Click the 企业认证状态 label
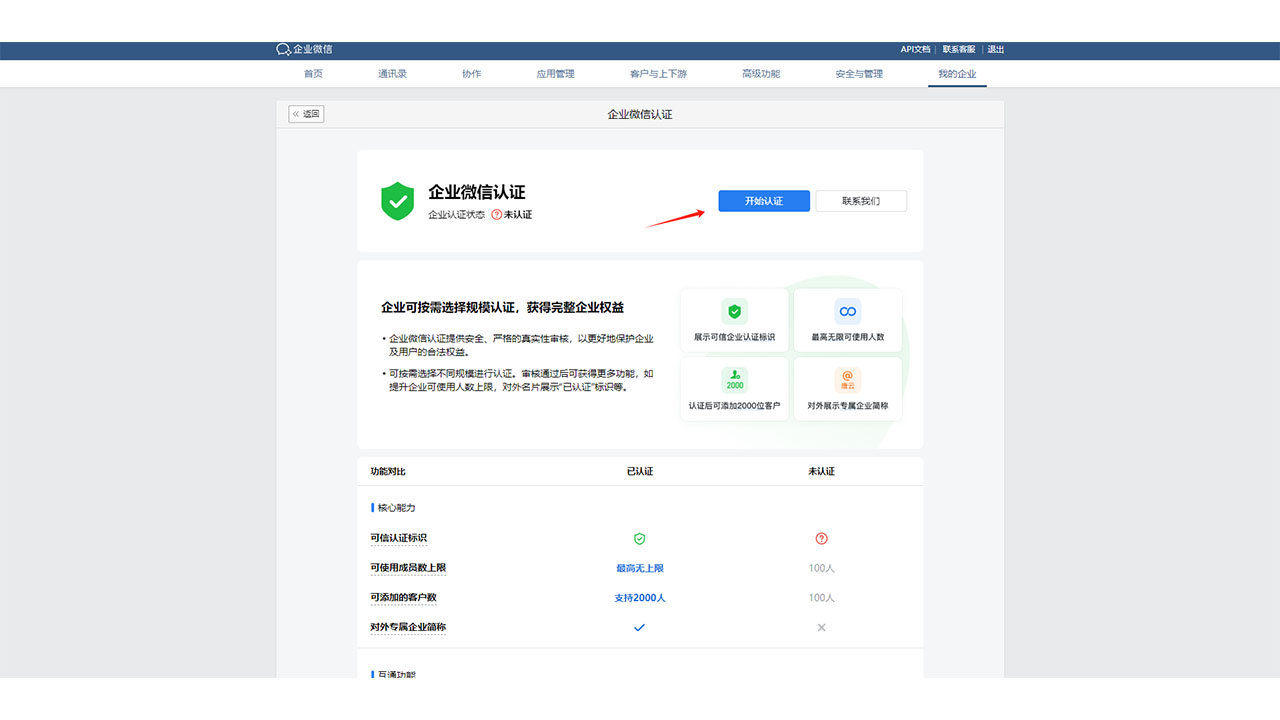The width and height of the screenshot is (1280, 720). [457, 214]
